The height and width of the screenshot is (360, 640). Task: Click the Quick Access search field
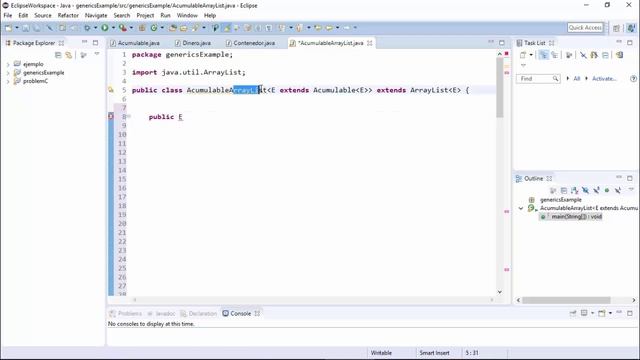tap(585, 28)
